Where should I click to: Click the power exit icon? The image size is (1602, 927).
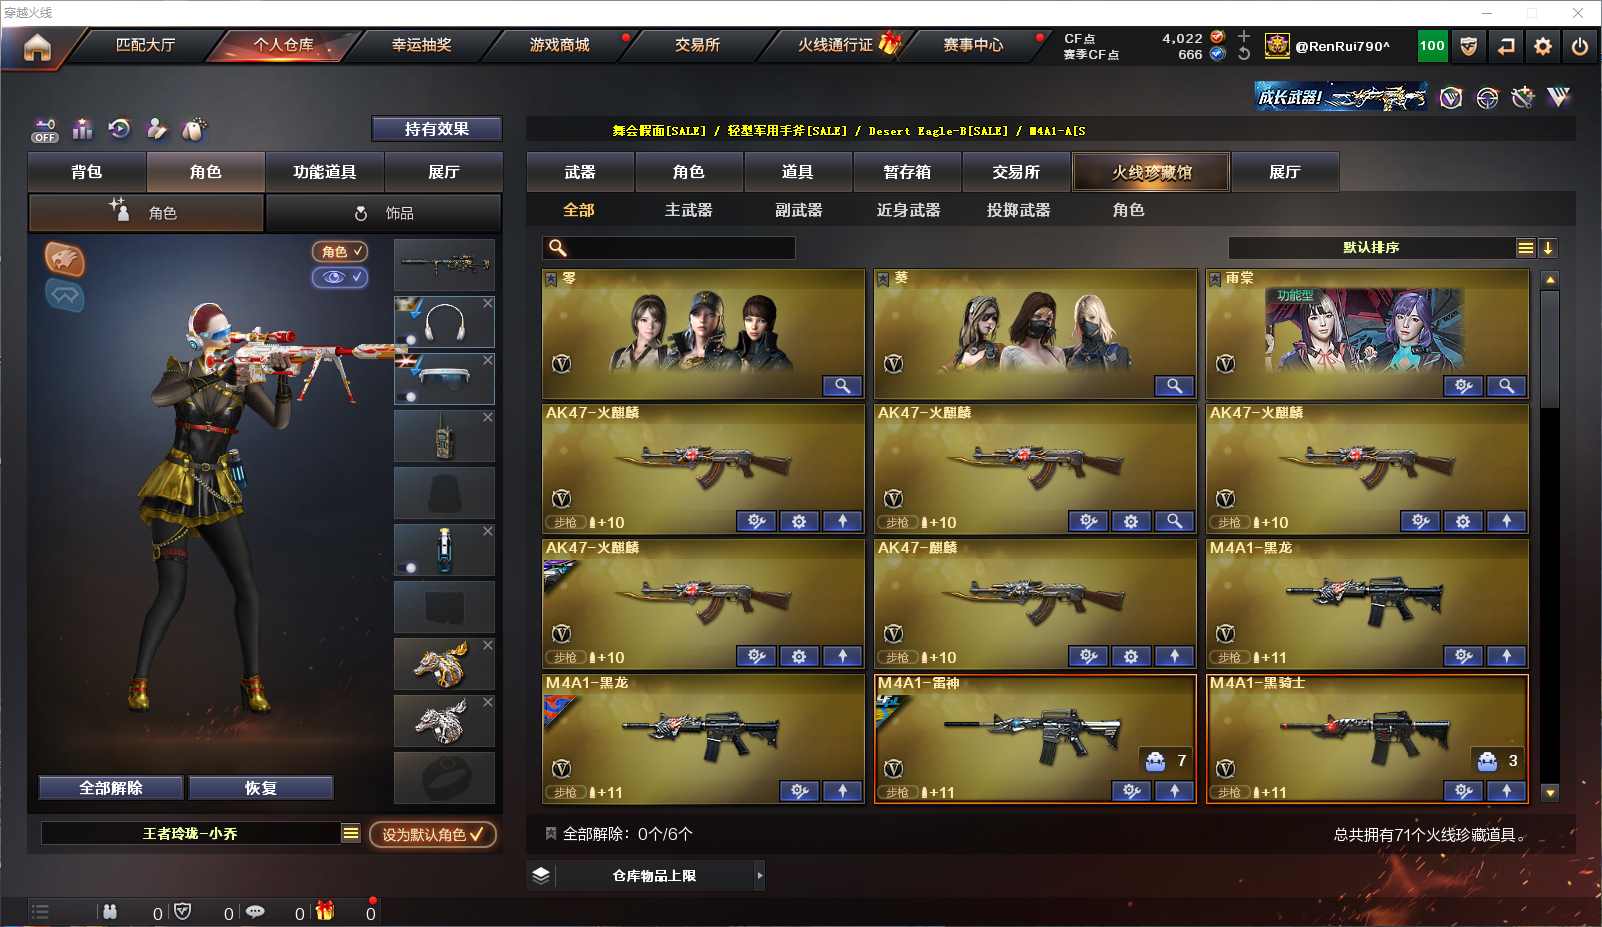[1580, 46]
